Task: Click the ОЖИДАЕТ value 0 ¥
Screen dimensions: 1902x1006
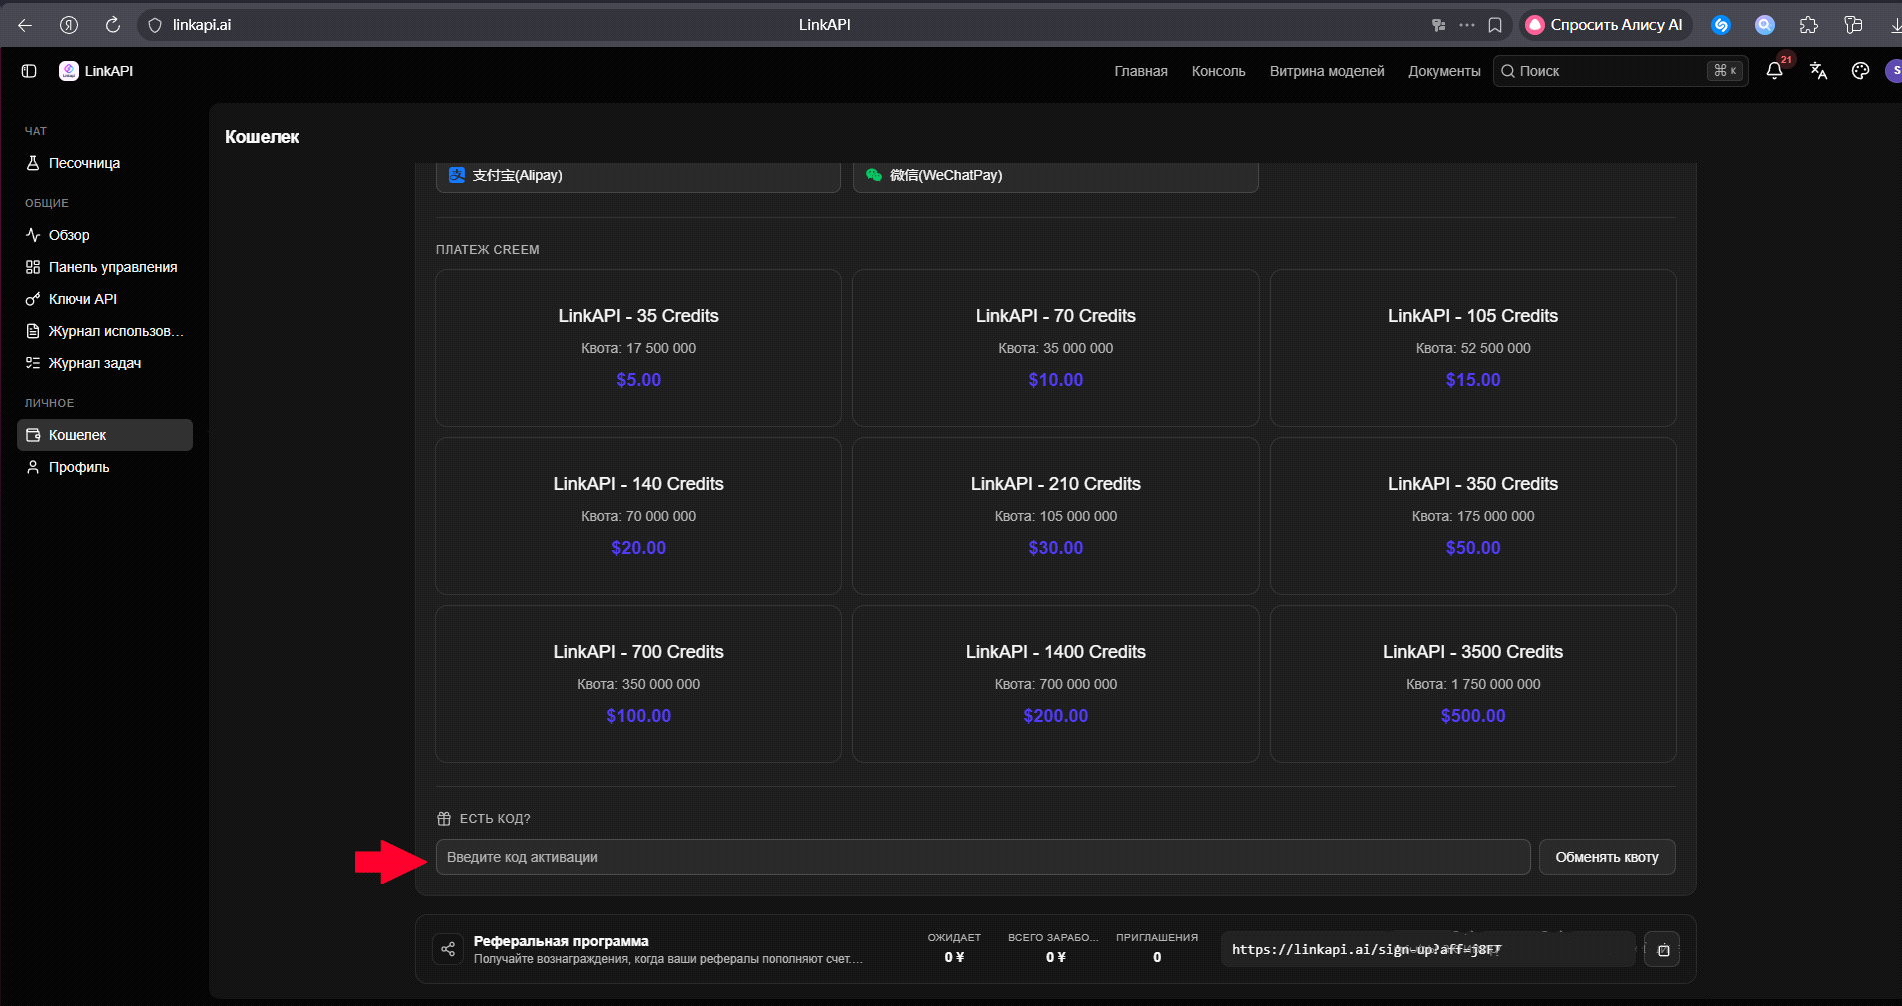Action: 954,957
